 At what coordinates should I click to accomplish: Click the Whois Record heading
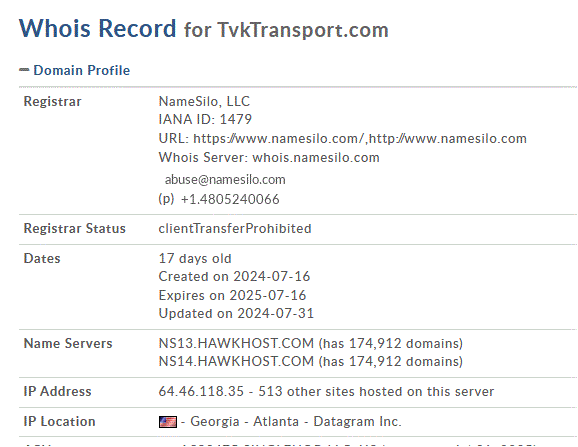coord(98,28)
